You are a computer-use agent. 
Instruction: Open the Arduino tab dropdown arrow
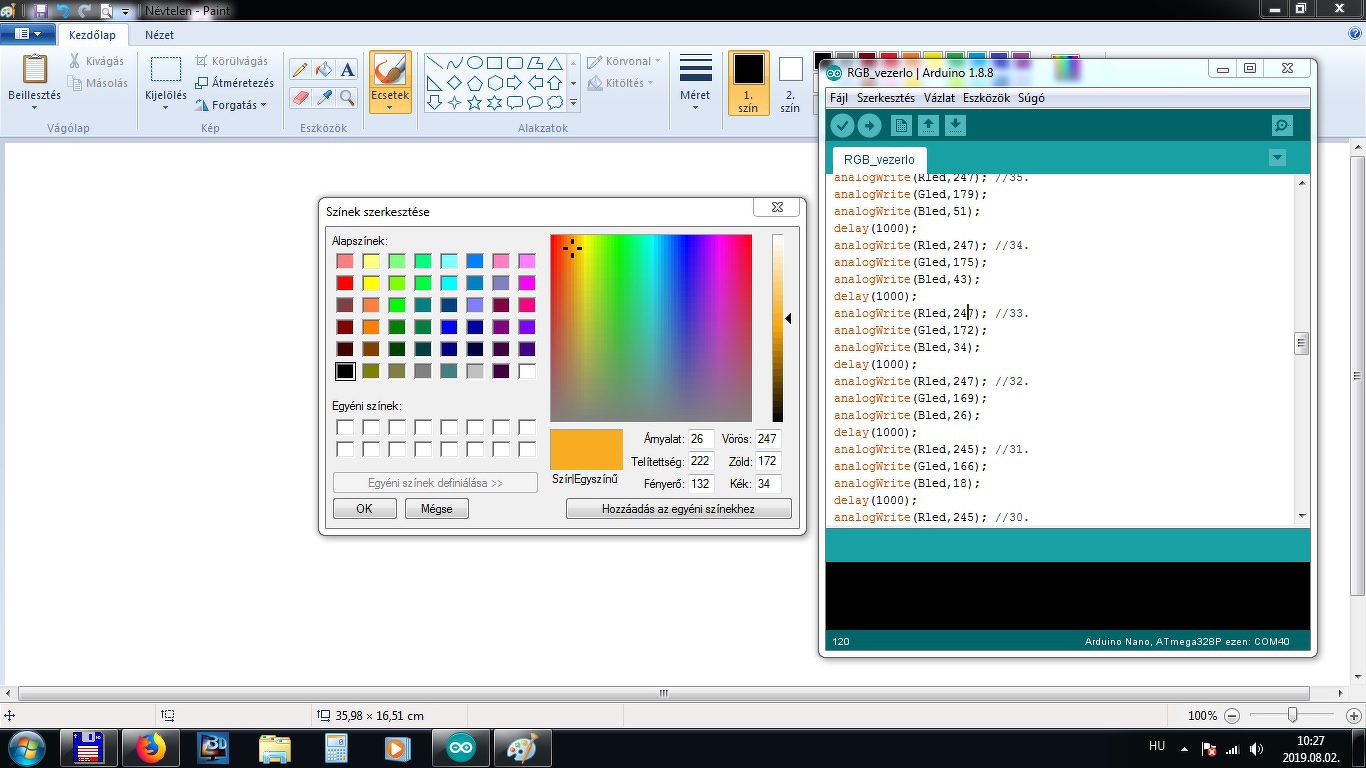click(1276, 158)
